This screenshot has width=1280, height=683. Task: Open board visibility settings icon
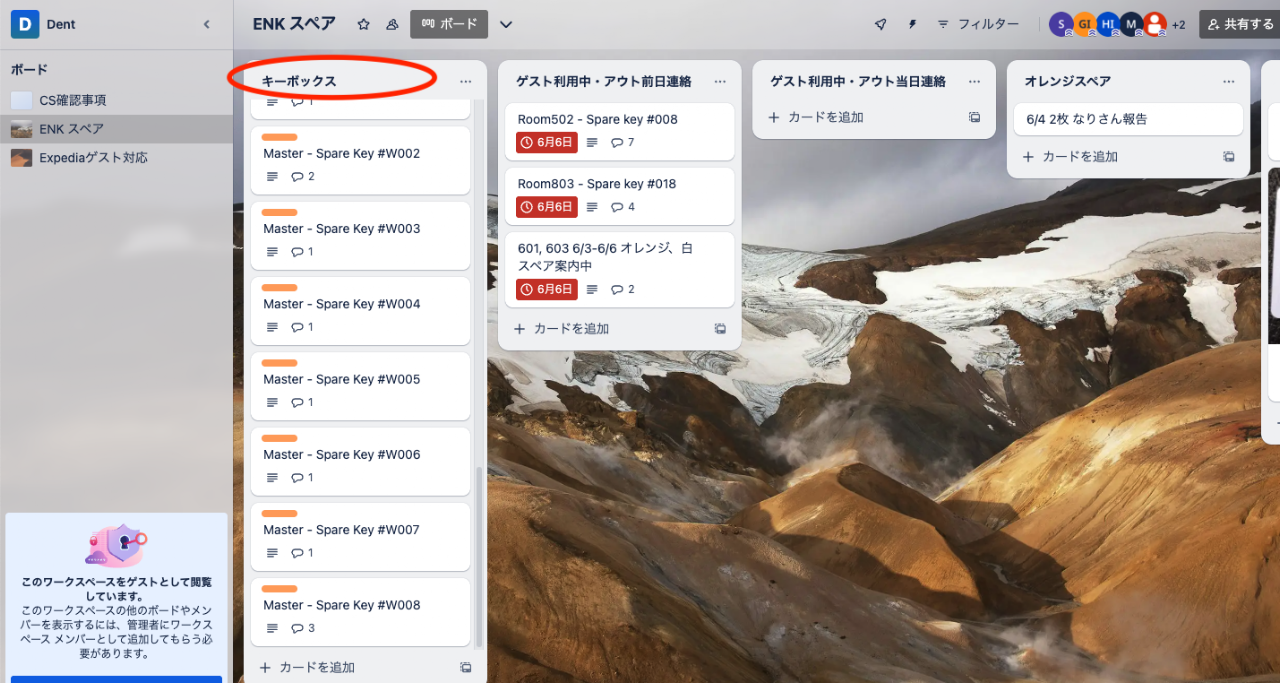tap(392, 24)
